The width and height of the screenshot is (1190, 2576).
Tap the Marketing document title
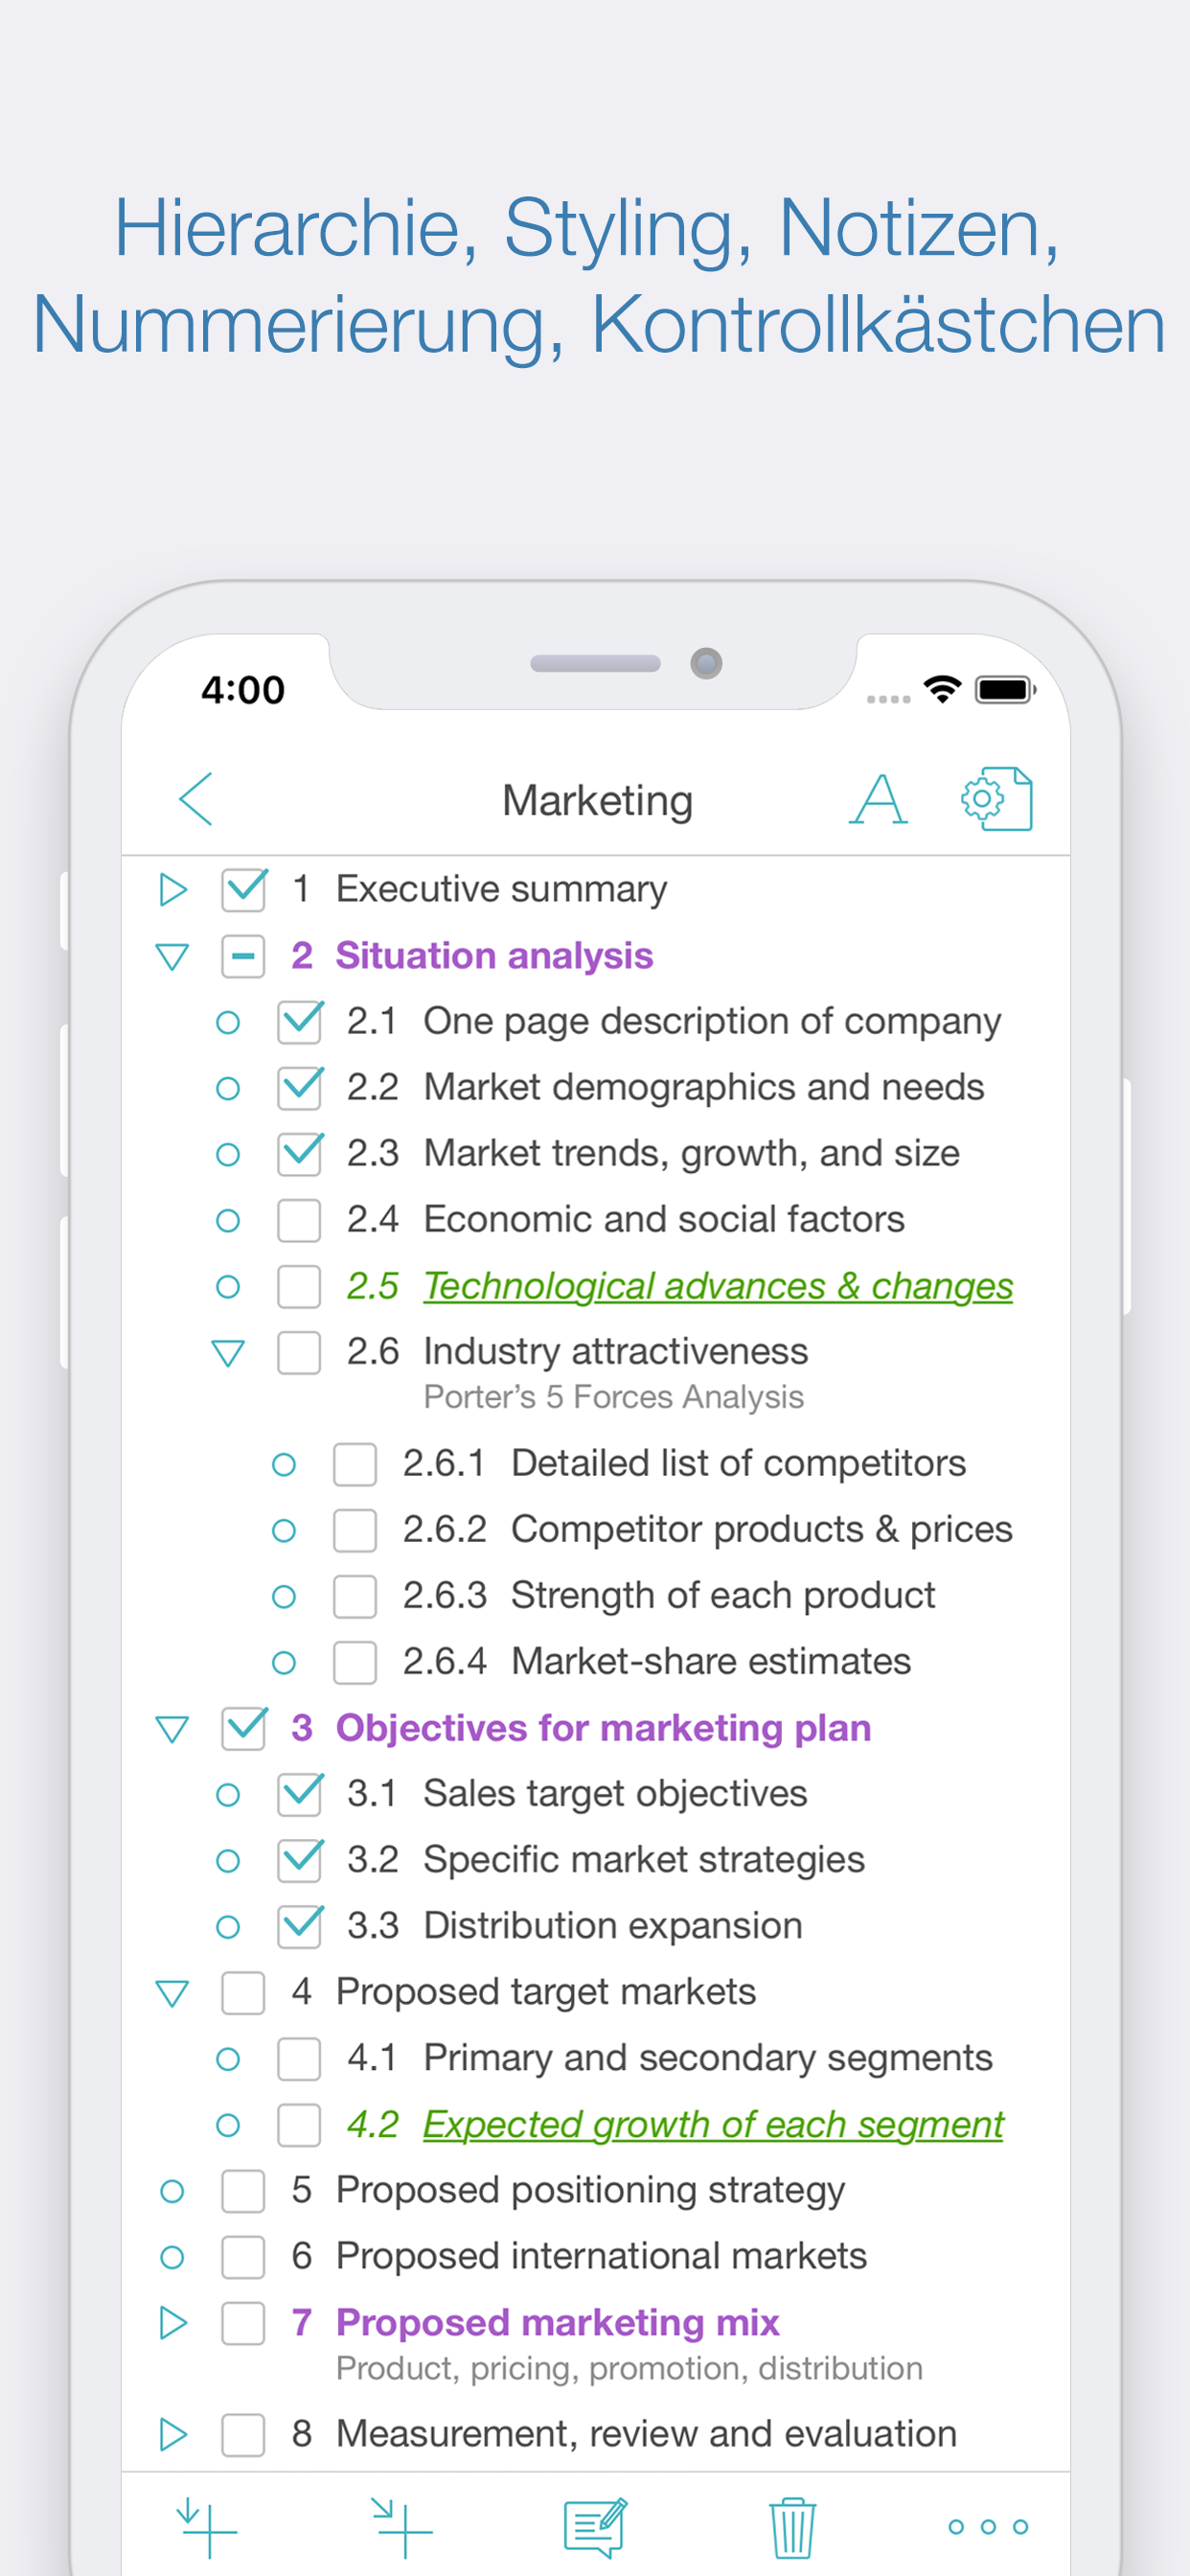[597, 801]
